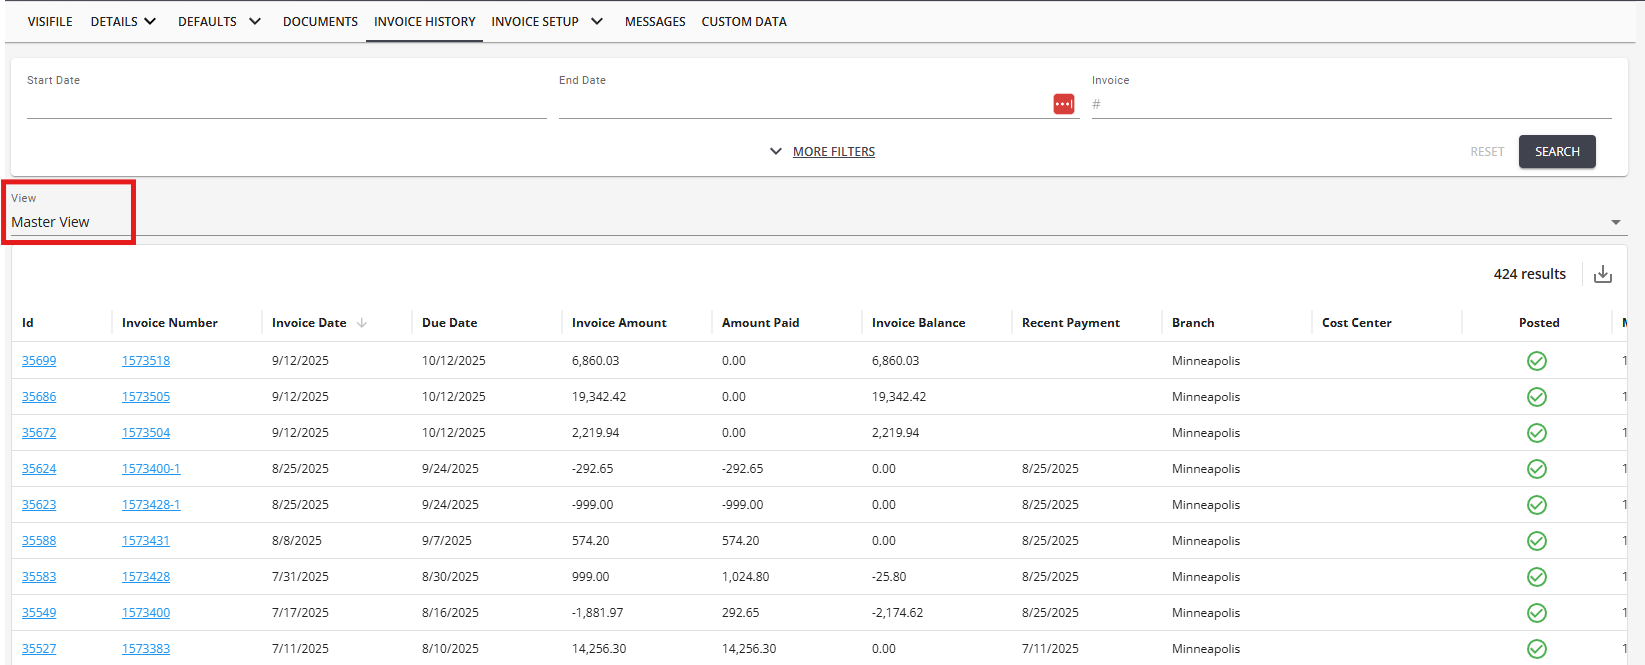
Task: Open invoice number 1573400
Action: pos(146,613)
